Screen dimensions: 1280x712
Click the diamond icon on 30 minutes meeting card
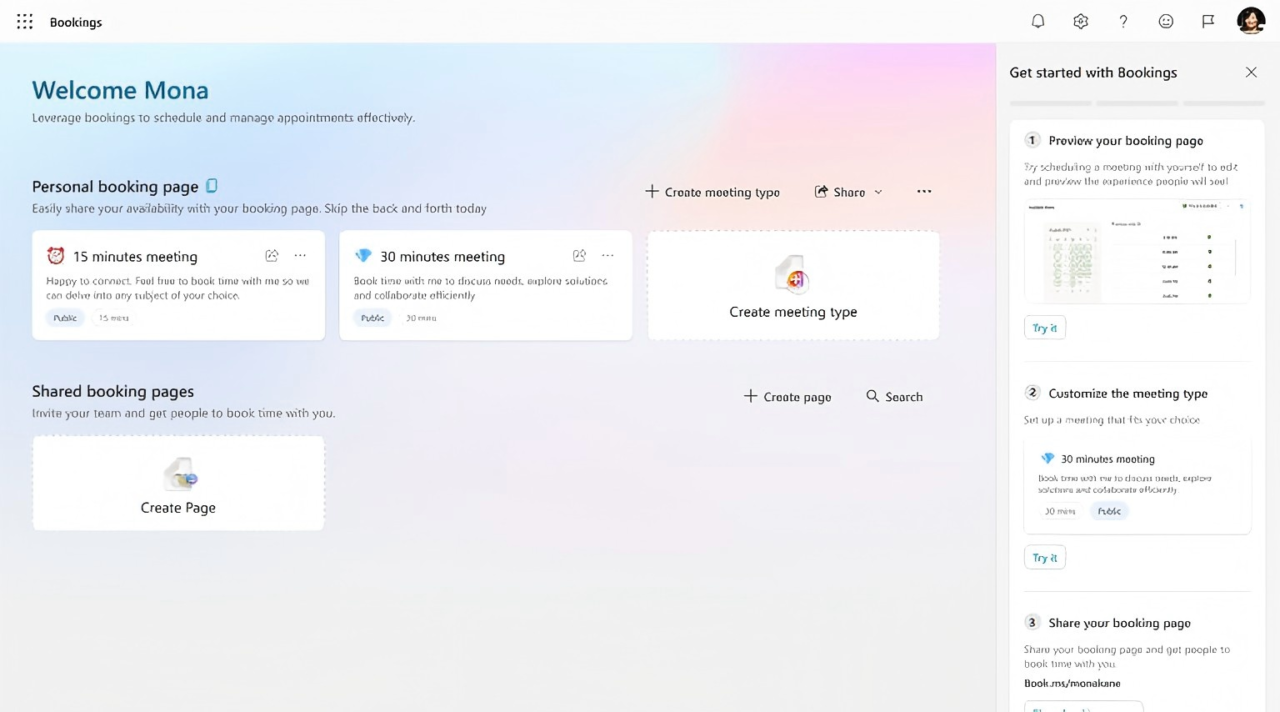[x=363, y=256]
